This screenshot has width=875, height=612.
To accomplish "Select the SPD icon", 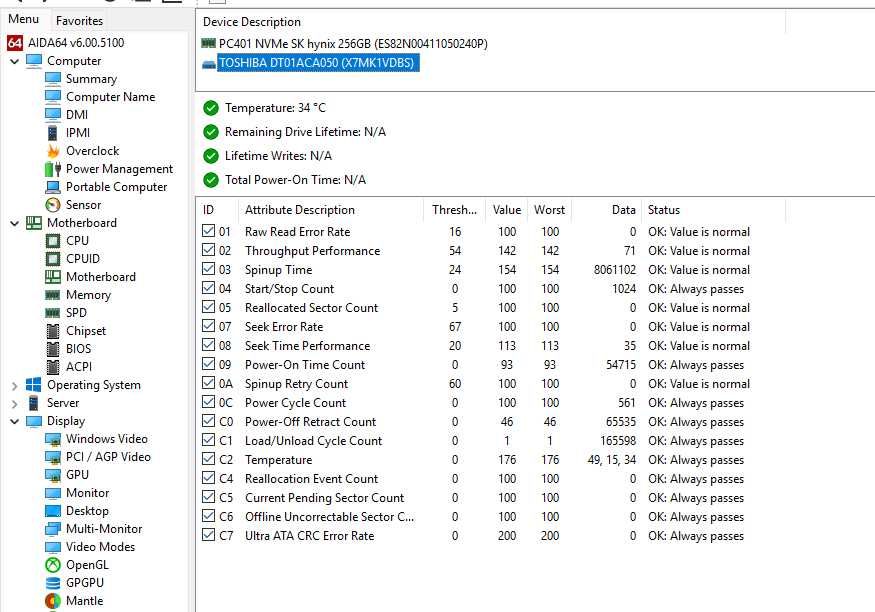I will coord(52,312).
